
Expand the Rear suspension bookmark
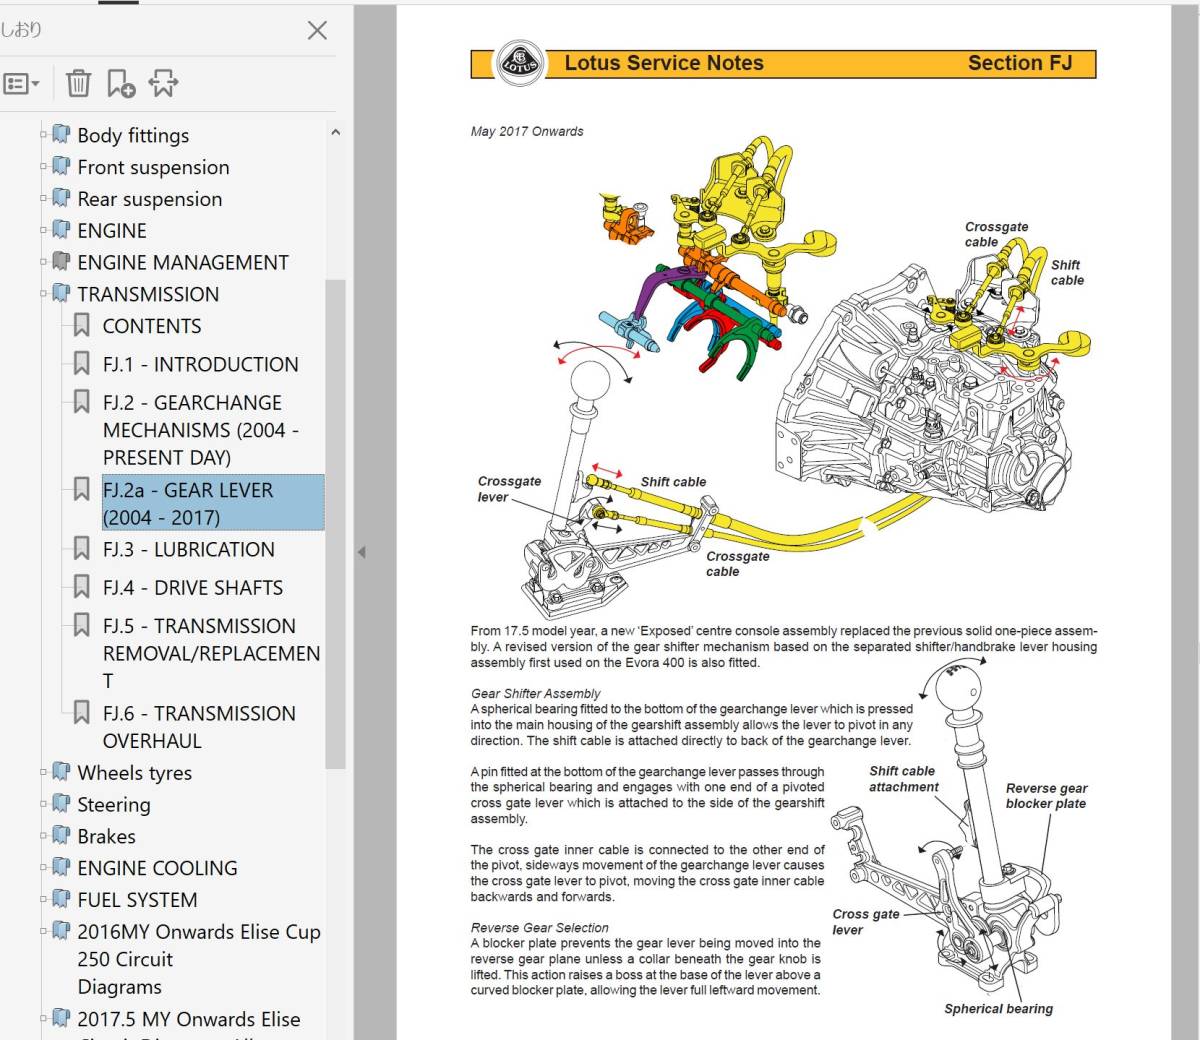pyautogui.click(x=43, y=199)
